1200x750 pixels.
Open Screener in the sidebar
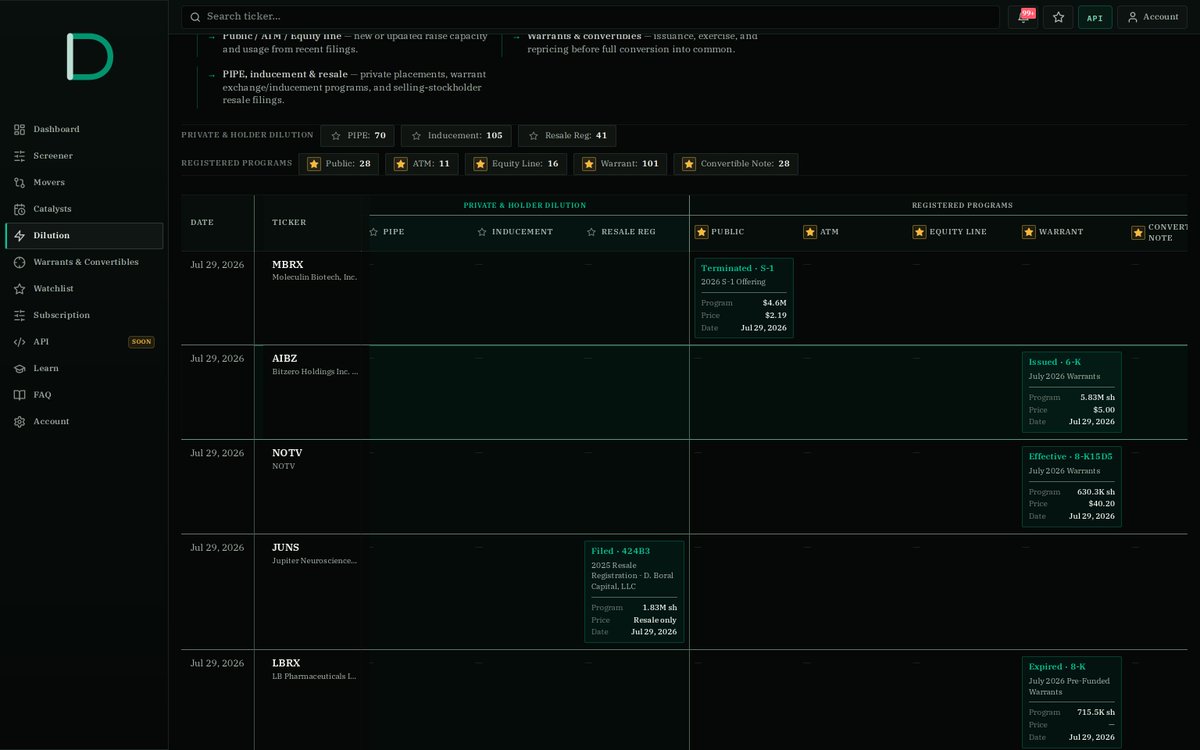[84, 156]
